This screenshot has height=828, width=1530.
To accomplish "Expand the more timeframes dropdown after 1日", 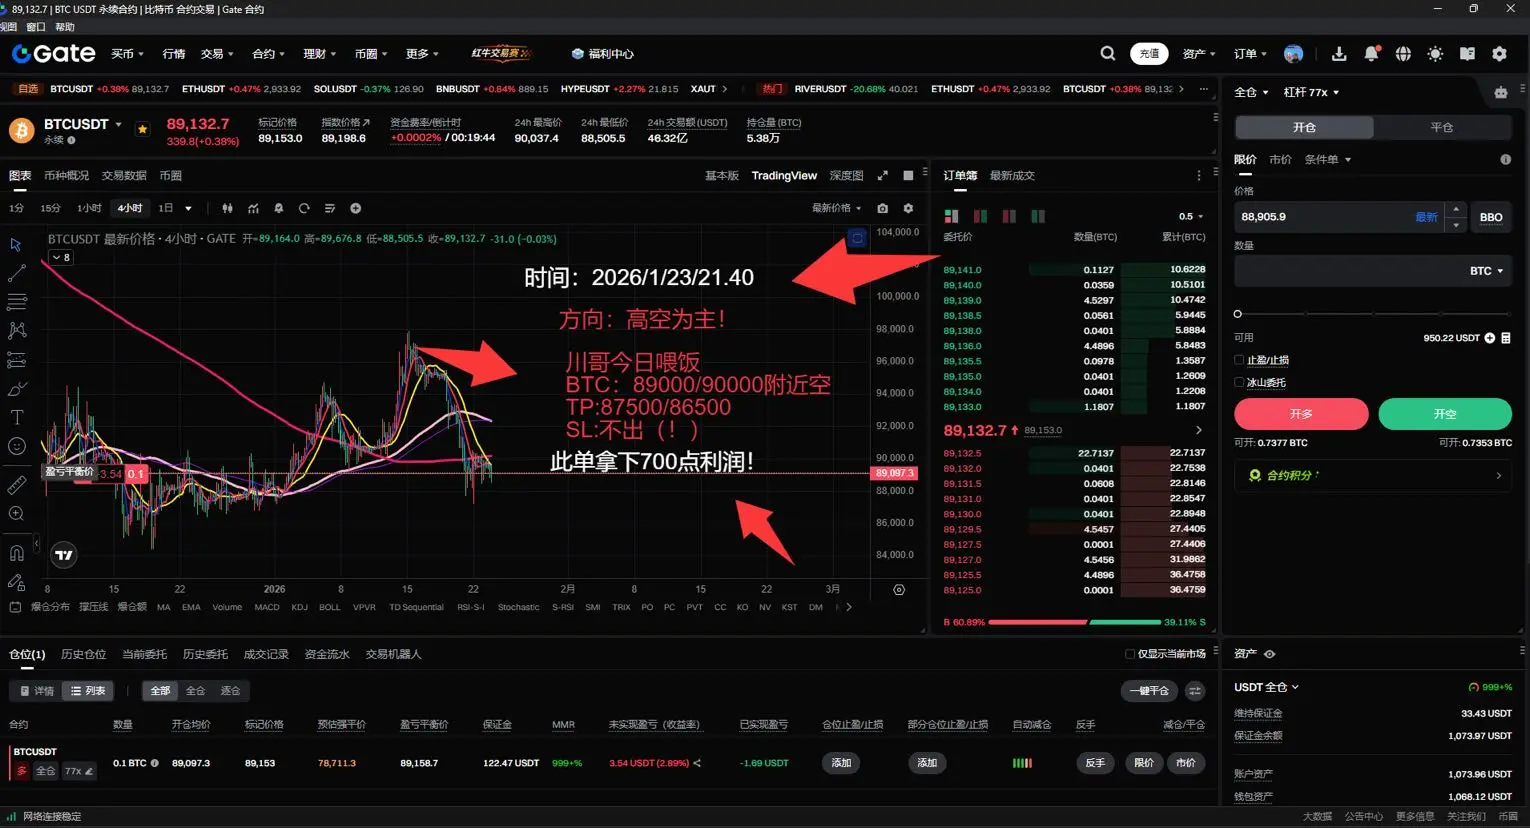I will click(x=188, y=208).
